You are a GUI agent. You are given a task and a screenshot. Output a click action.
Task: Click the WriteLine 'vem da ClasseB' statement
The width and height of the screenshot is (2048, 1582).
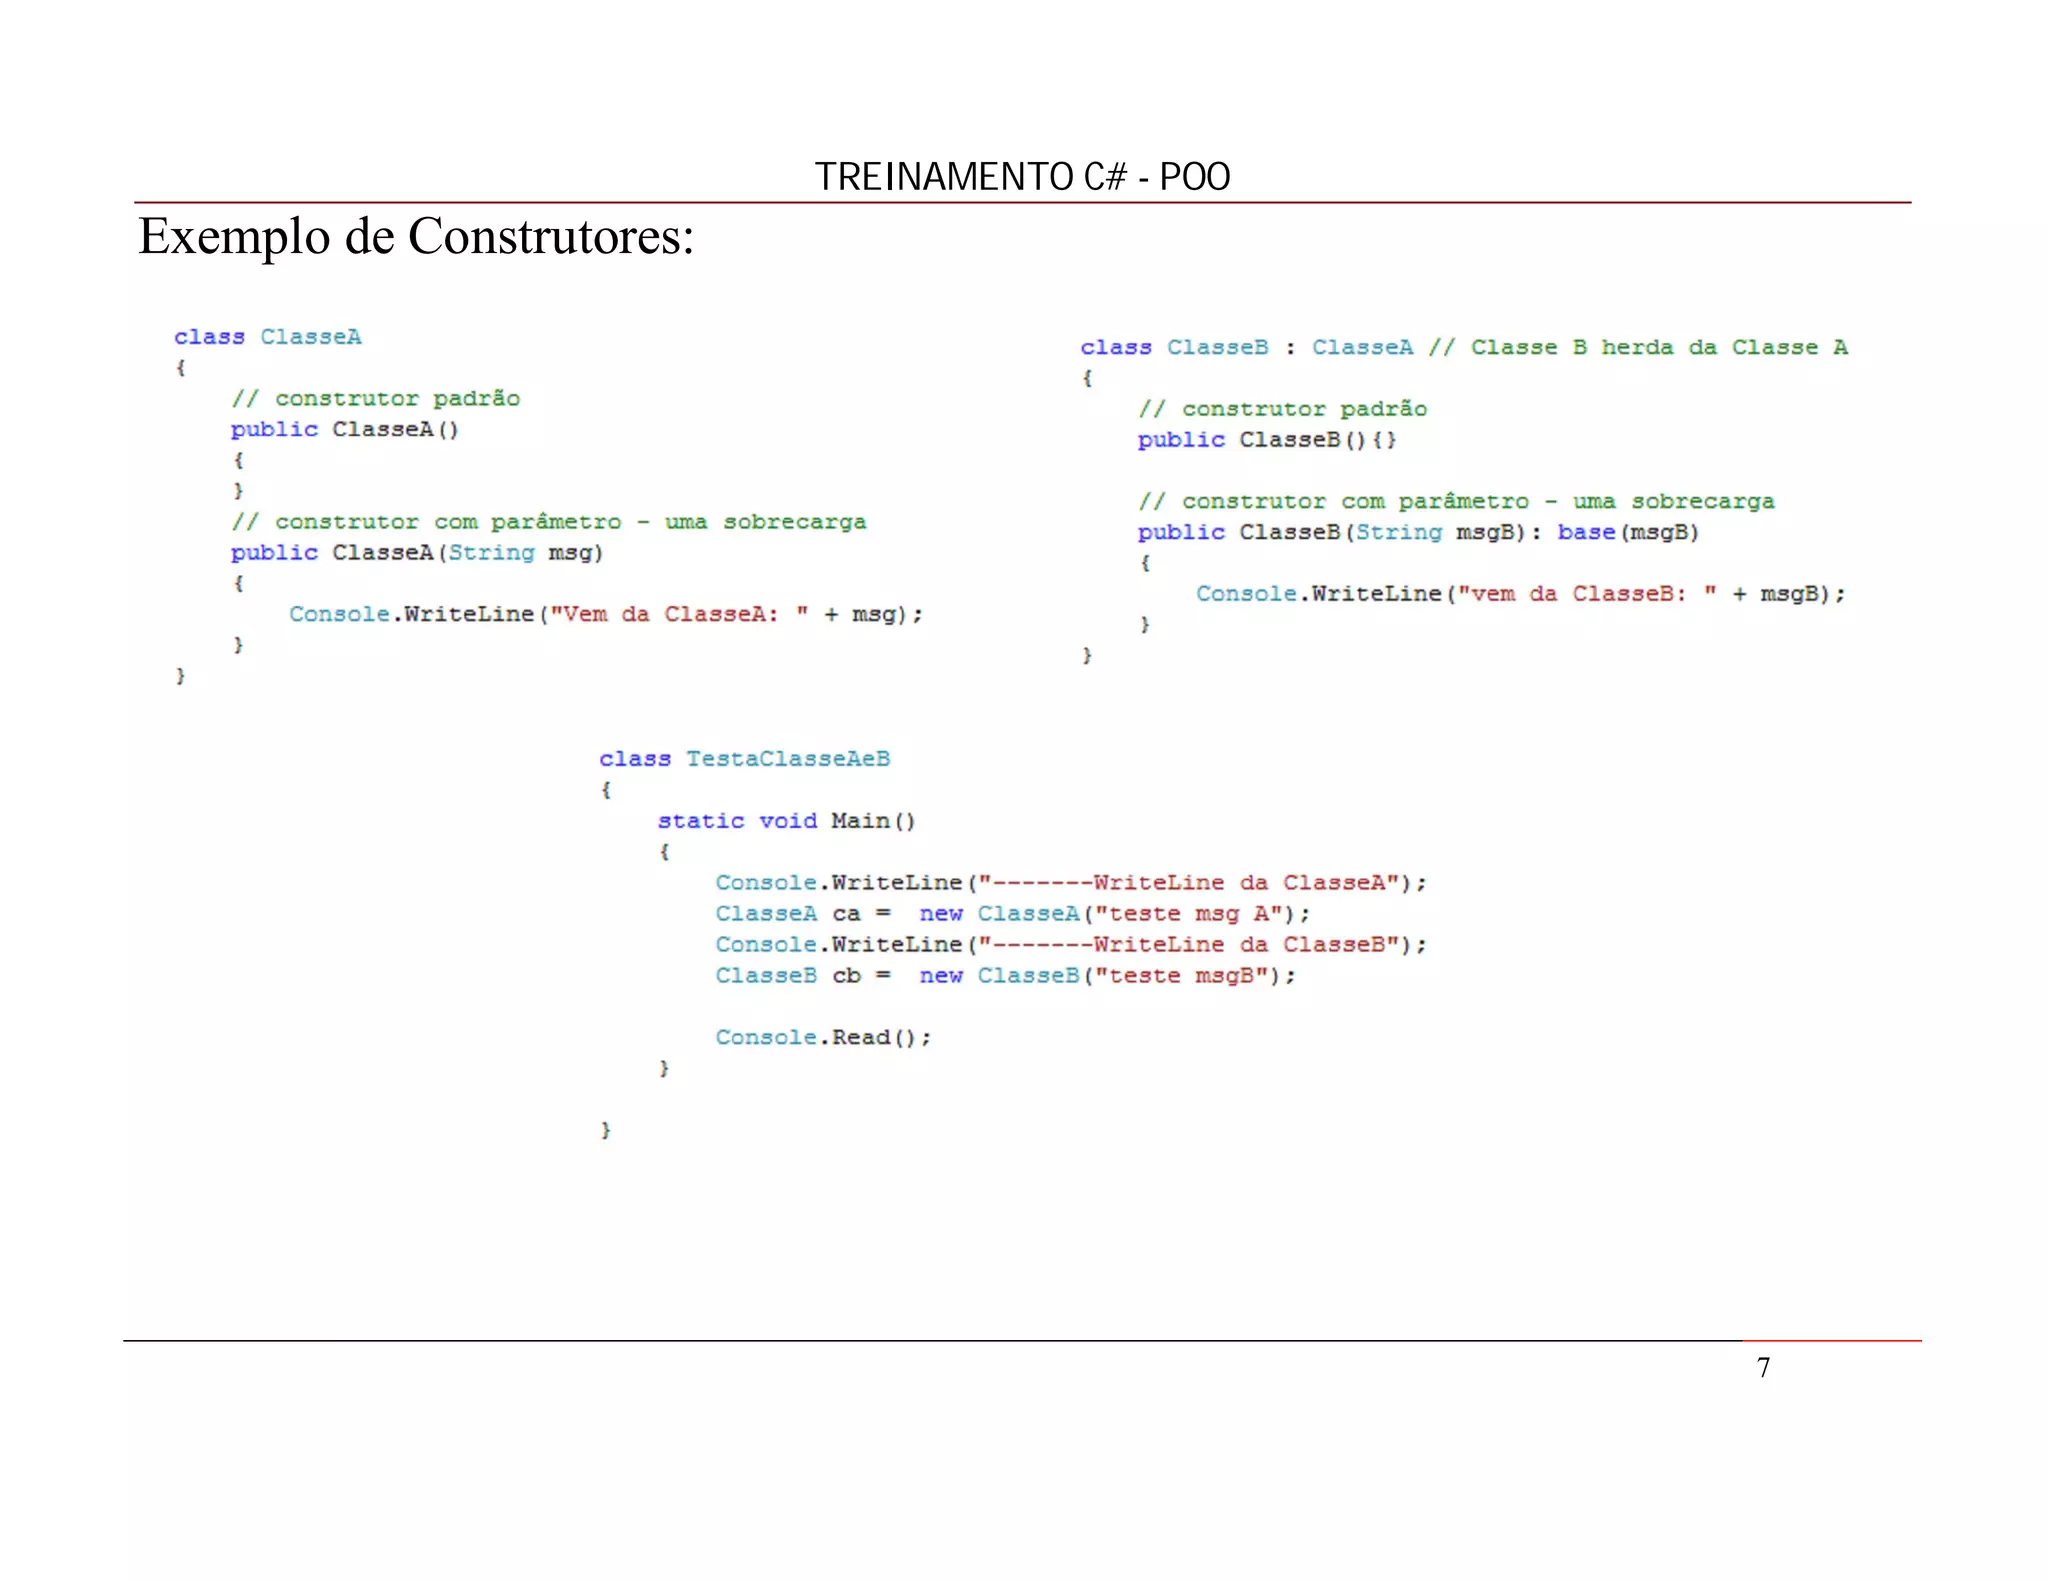(1521, 595)
